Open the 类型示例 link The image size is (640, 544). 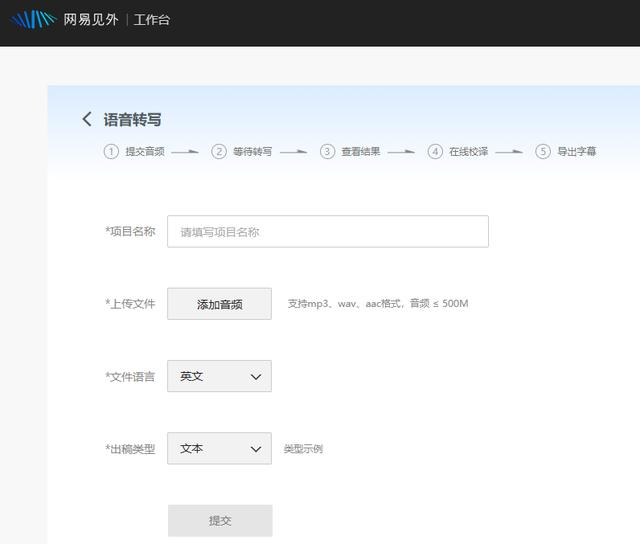(x=303, y=449)
